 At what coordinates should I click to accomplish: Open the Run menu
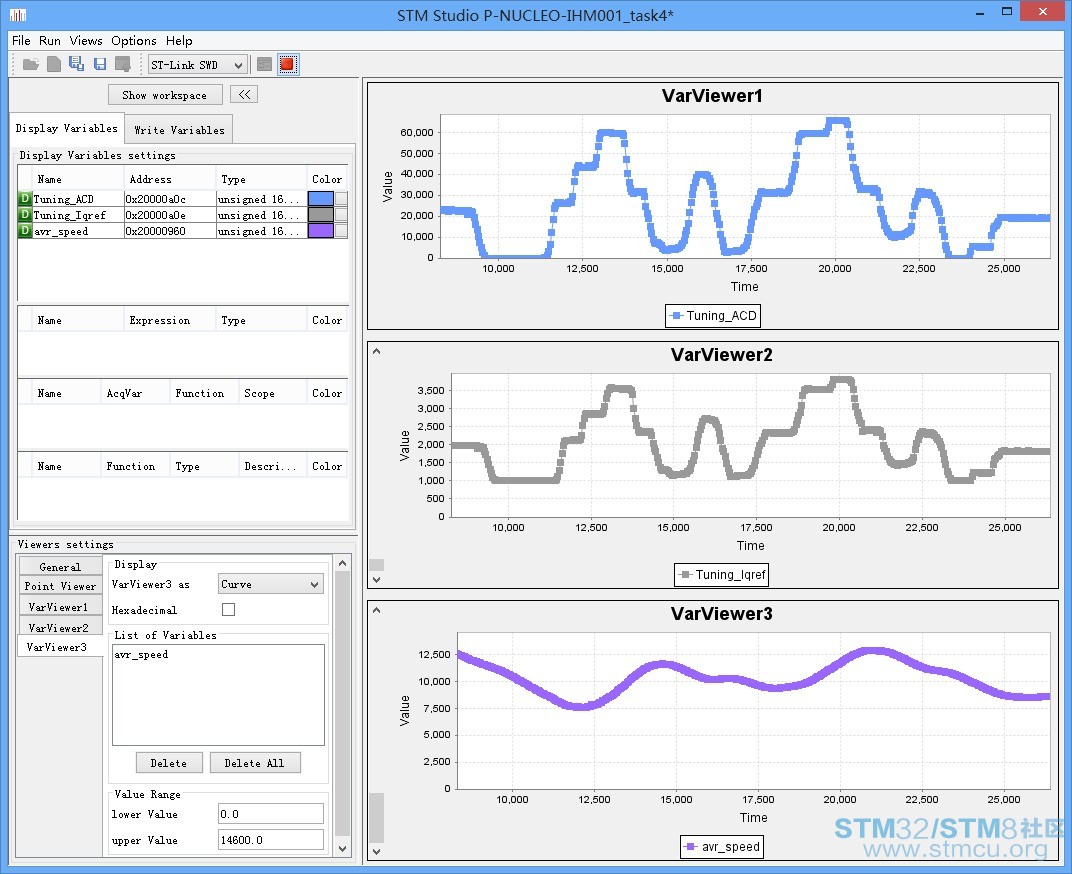point(50,40)
